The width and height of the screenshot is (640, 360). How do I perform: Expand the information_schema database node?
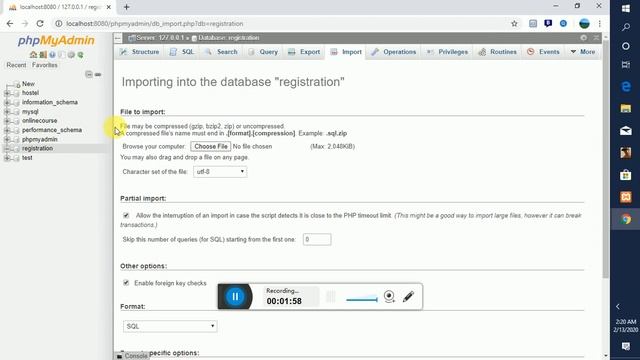tap(7, 102)
